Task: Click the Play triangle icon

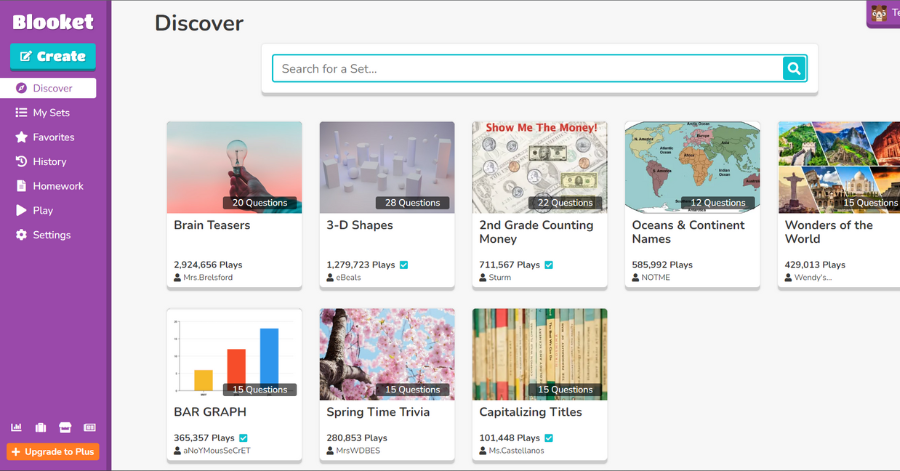Action: 21,210
